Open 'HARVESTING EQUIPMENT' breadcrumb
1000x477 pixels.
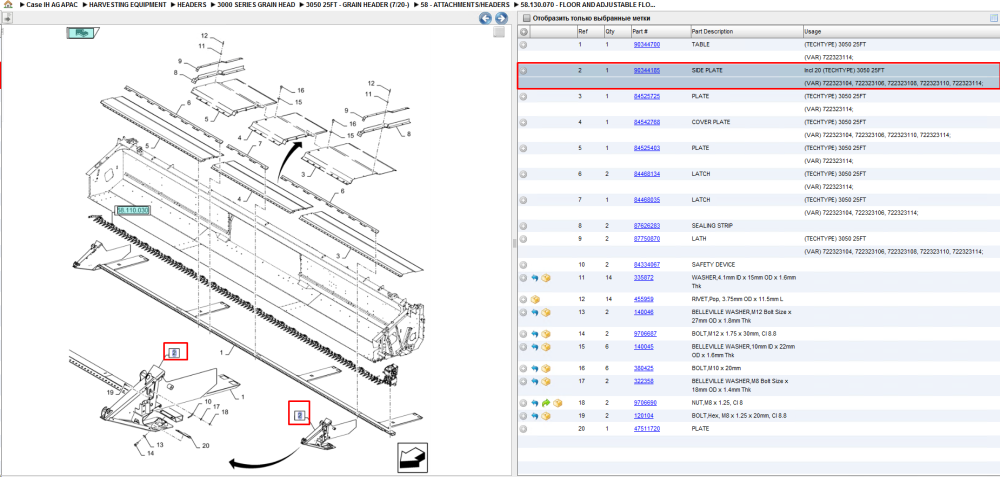[x=128, y=4]
